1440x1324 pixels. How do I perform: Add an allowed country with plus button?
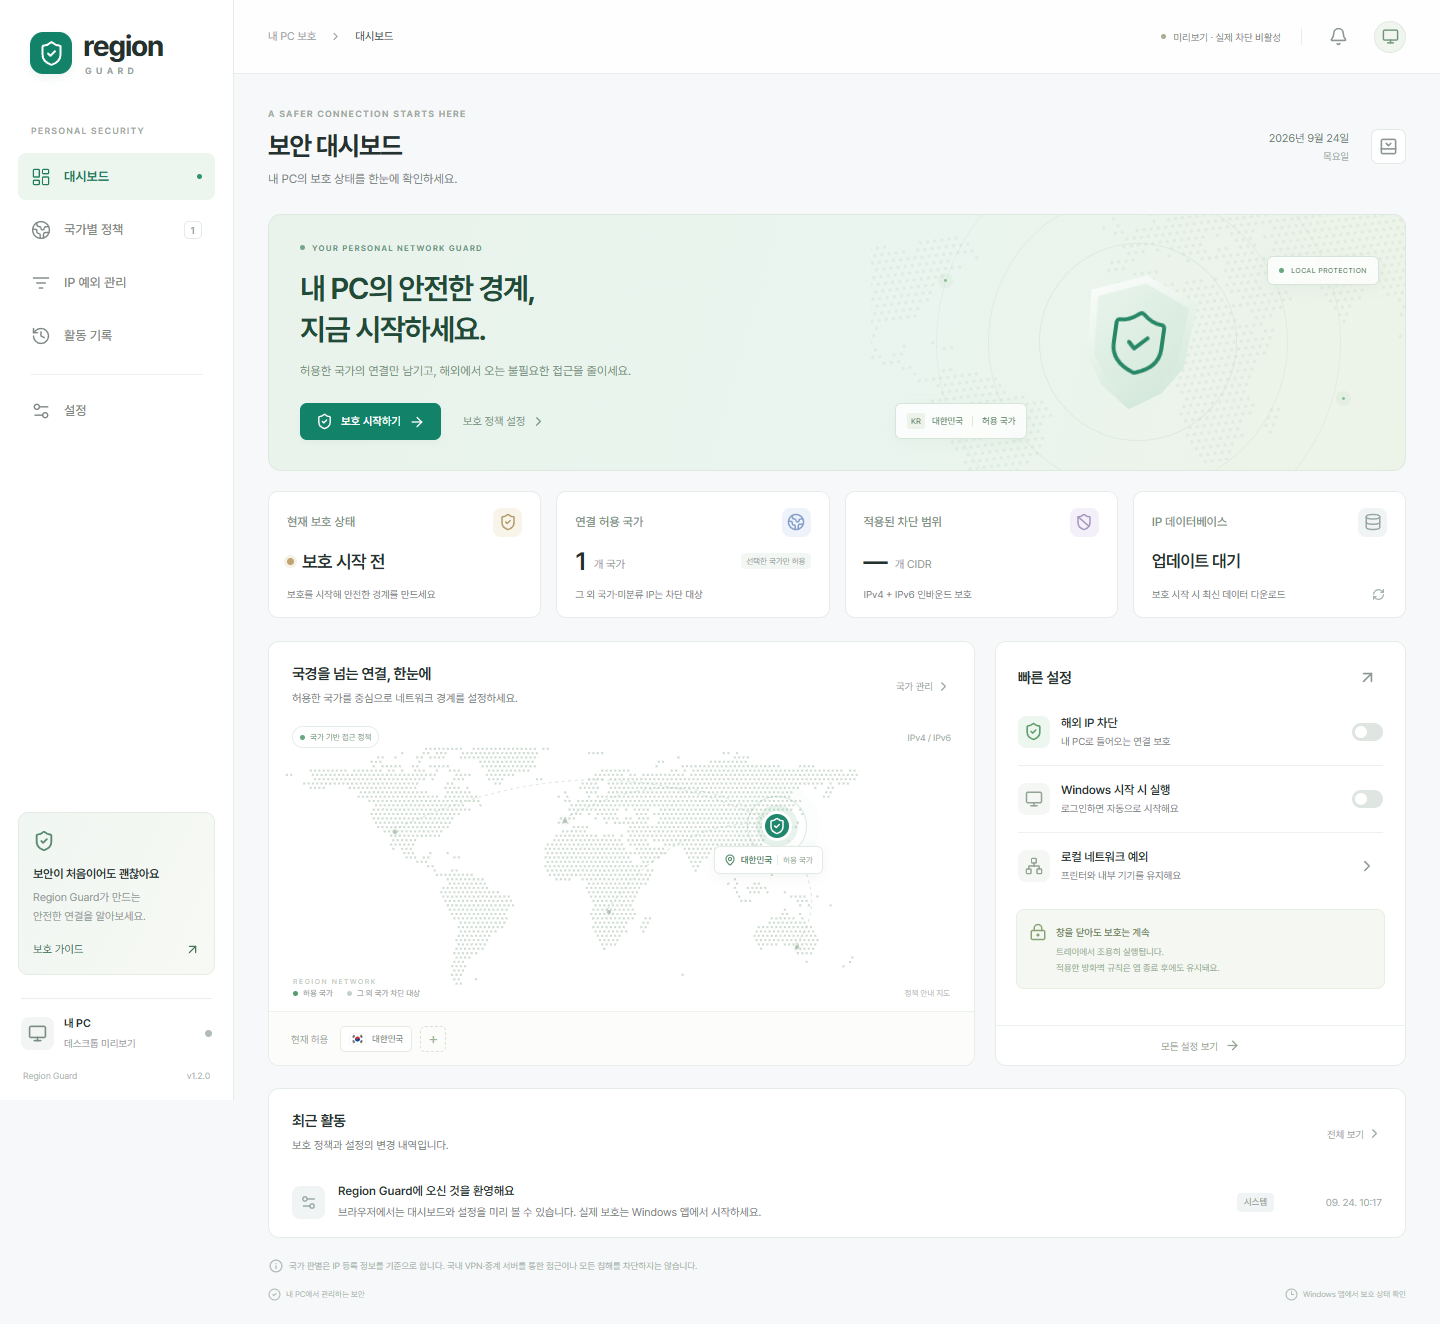tap(433, 1039)
